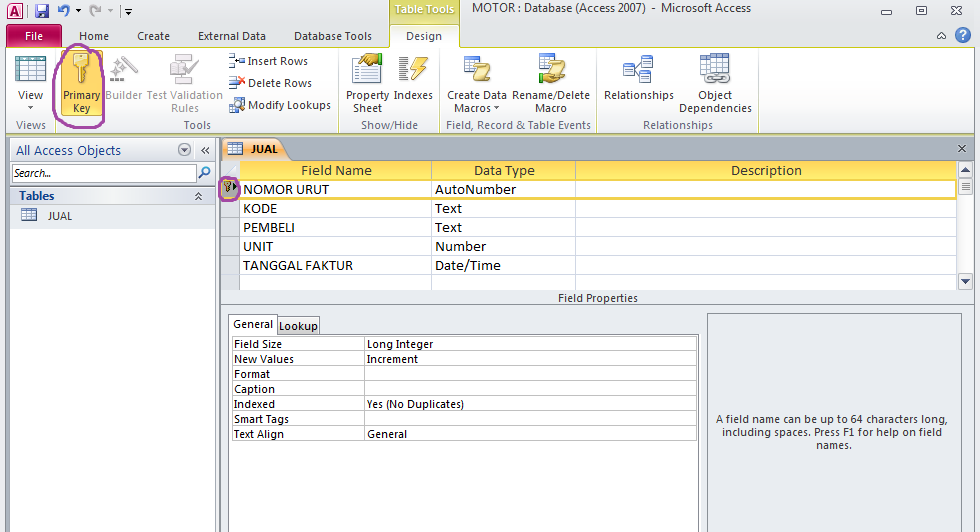Viewport: 980px width, 532px height.
Task: Click the navigation pane Search box
Action: (104, 173)
